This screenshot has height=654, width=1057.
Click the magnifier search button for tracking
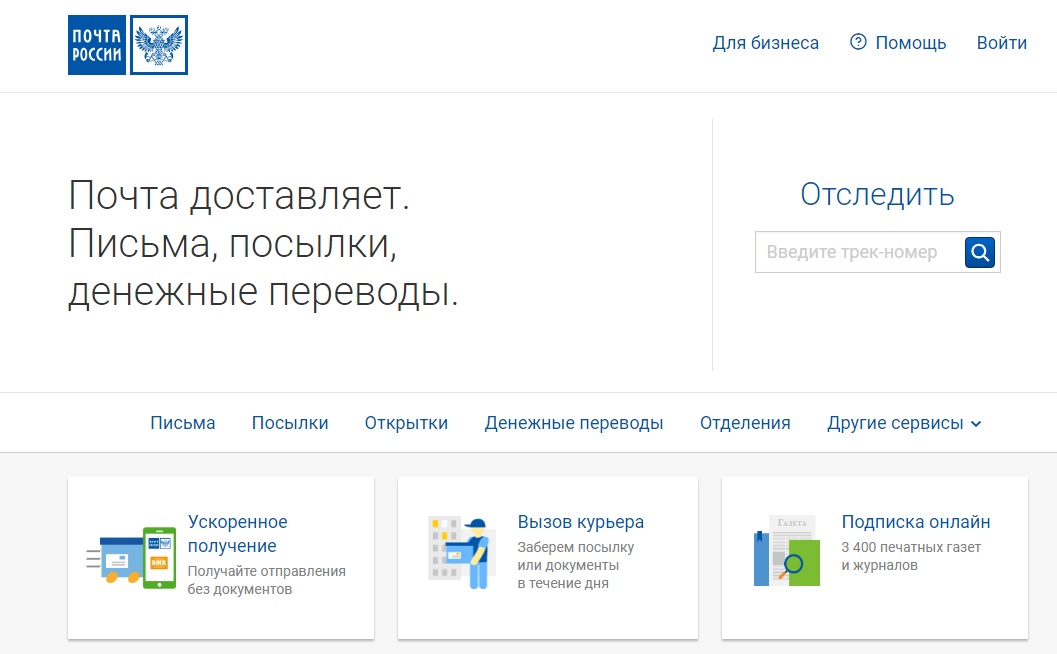point(979,253)
